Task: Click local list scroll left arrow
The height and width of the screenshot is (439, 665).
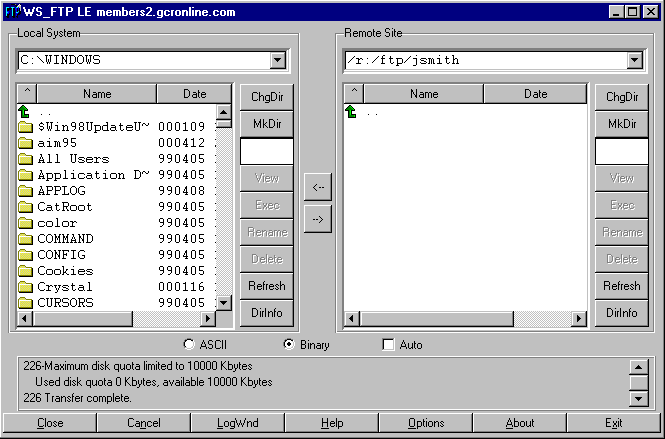Action: pyautogui.click(x=25, y=319)
